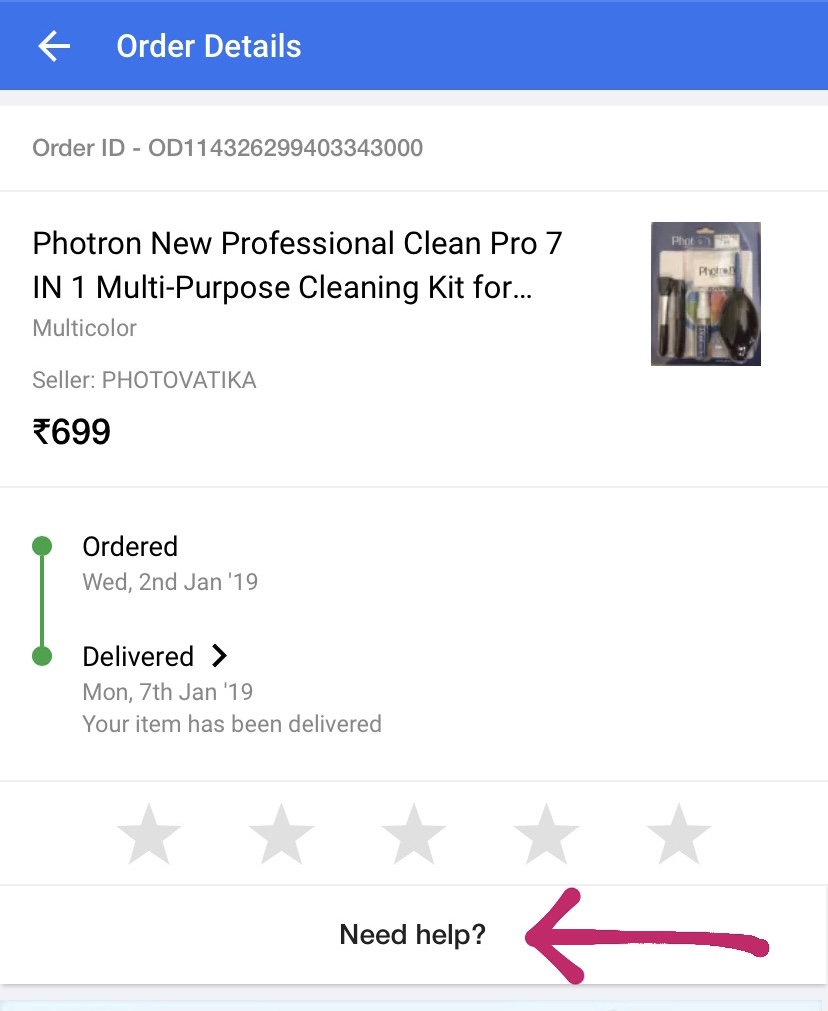
Task: Open the Photron cleaning kit product title
Action: 298,266
